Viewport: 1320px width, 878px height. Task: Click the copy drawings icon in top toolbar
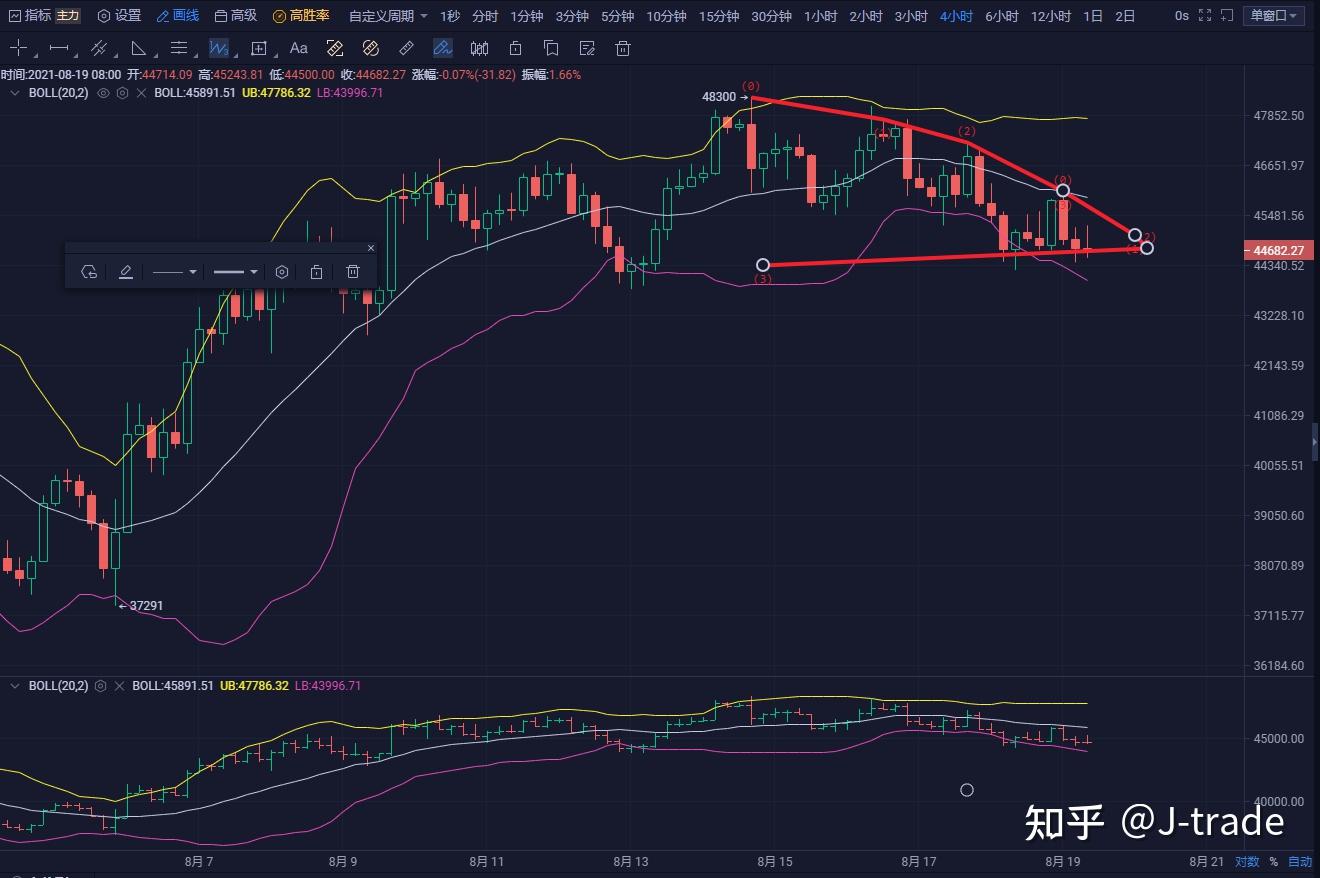tap(551, 48)
